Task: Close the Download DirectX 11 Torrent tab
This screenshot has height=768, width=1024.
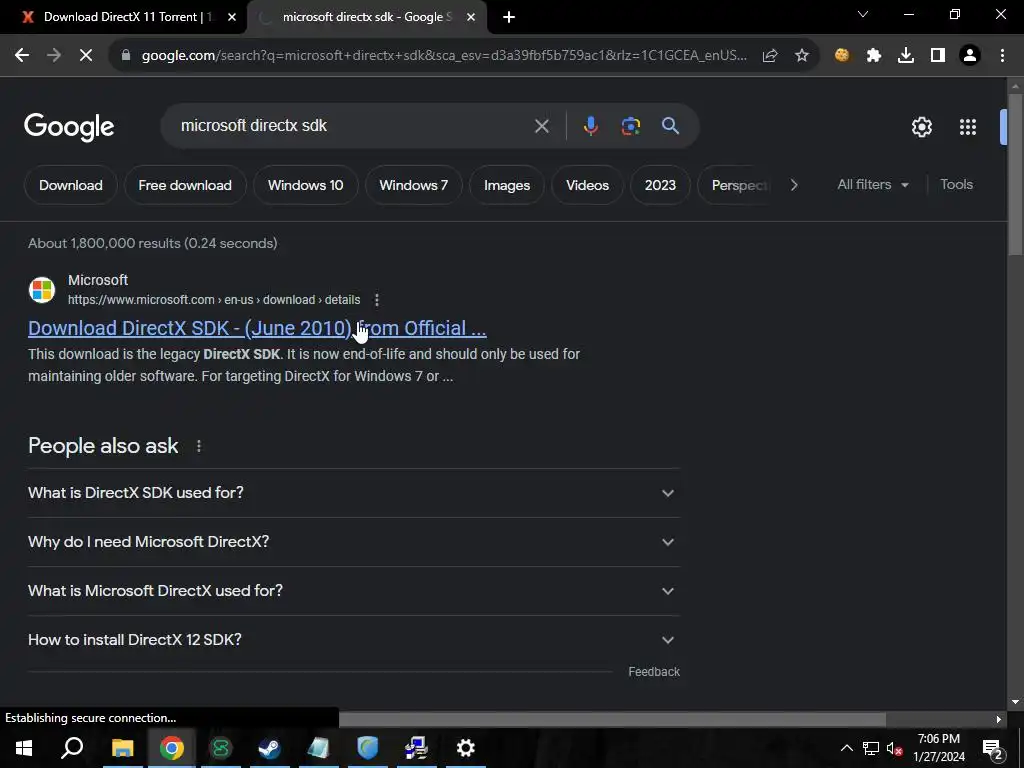Action: click(x=232, y=18)
